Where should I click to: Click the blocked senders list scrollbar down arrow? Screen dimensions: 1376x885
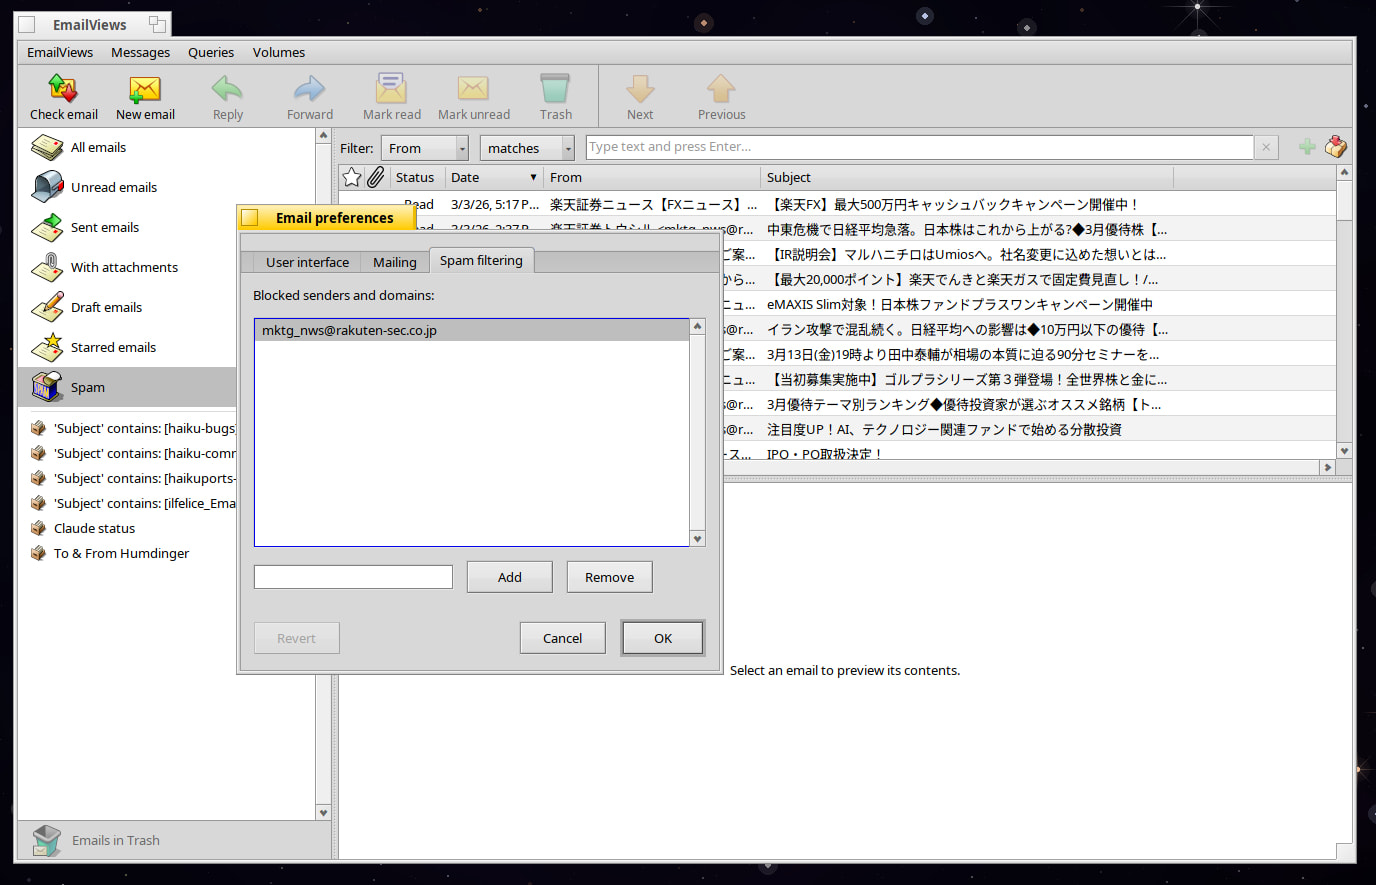click(697, 539)
